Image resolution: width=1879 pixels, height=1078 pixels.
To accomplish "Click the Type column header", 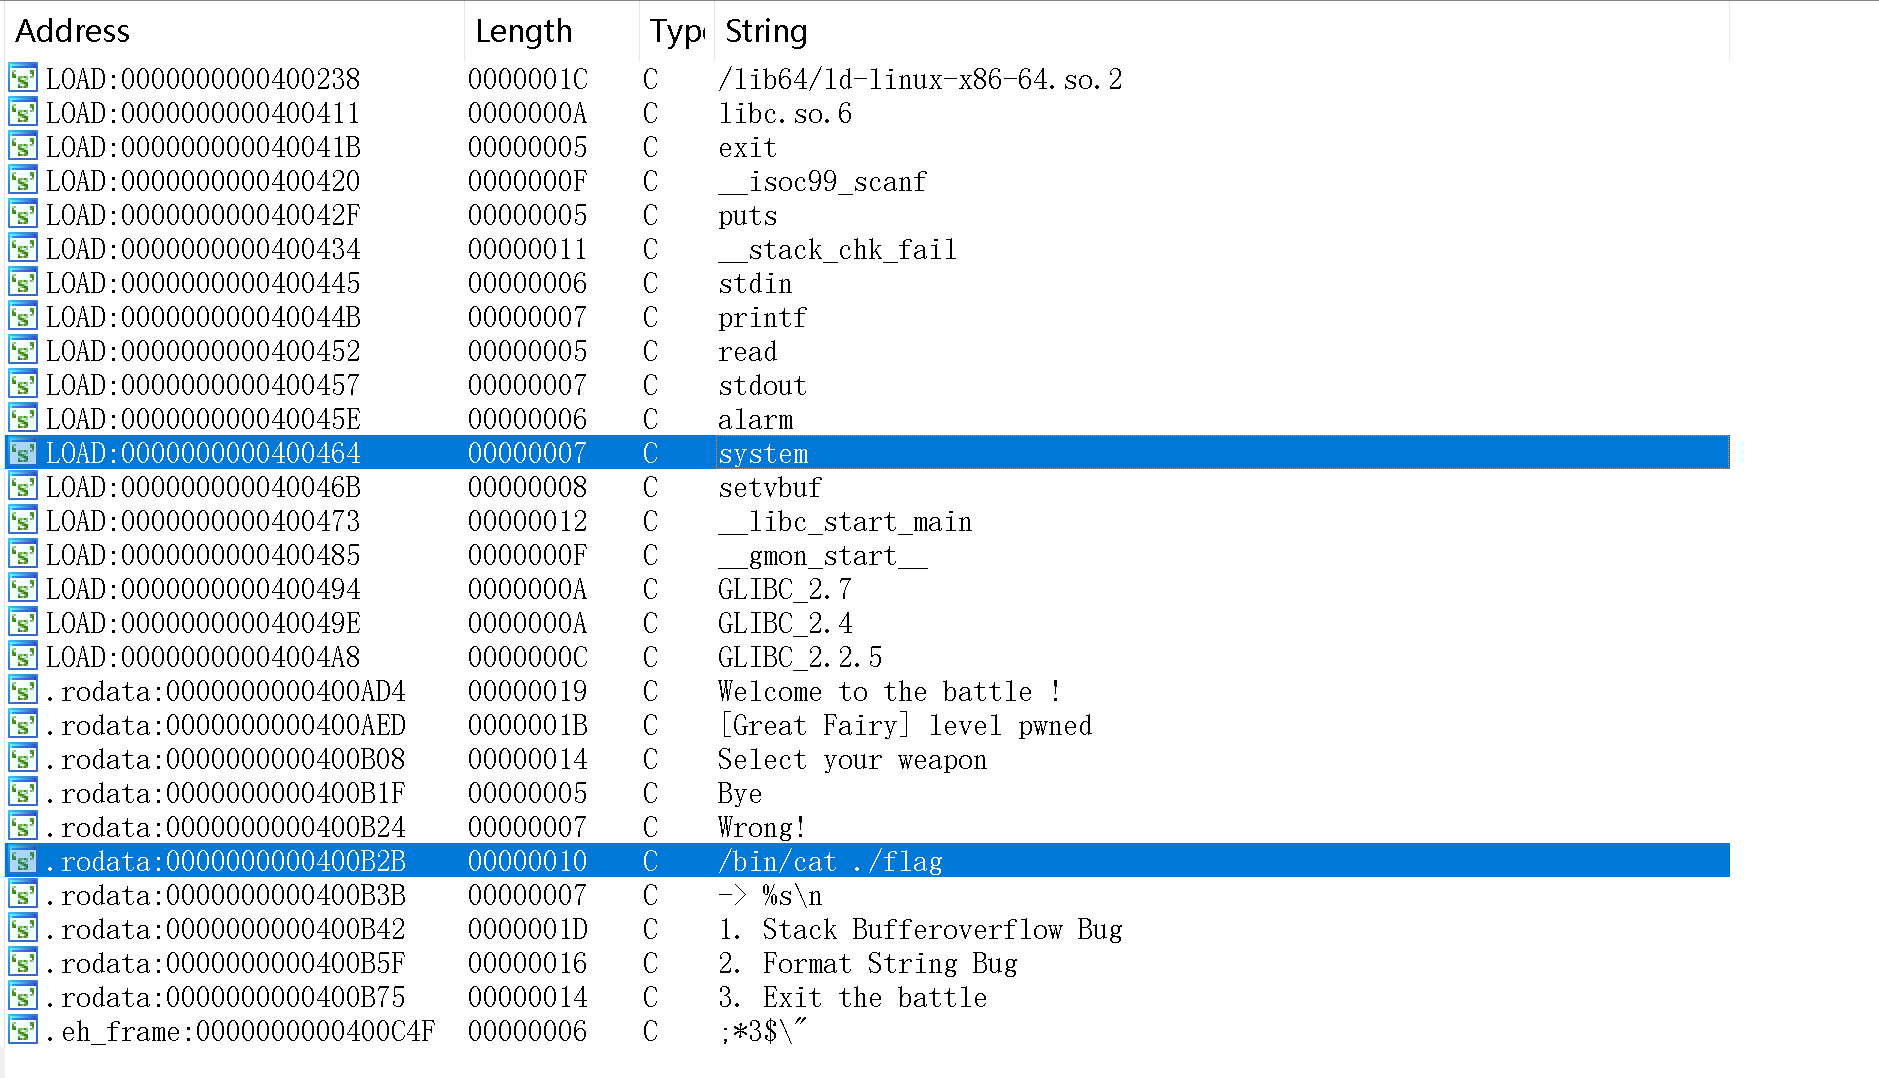I will (x=677, y=31).
